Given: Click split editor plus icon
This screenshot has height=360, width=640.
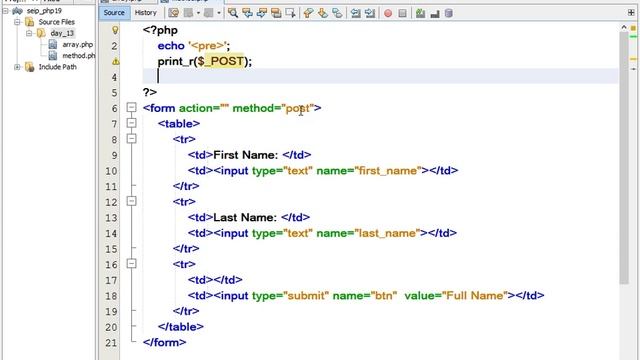Looking at the screenshot, I should pyautogui.click(x=631, y=13).
